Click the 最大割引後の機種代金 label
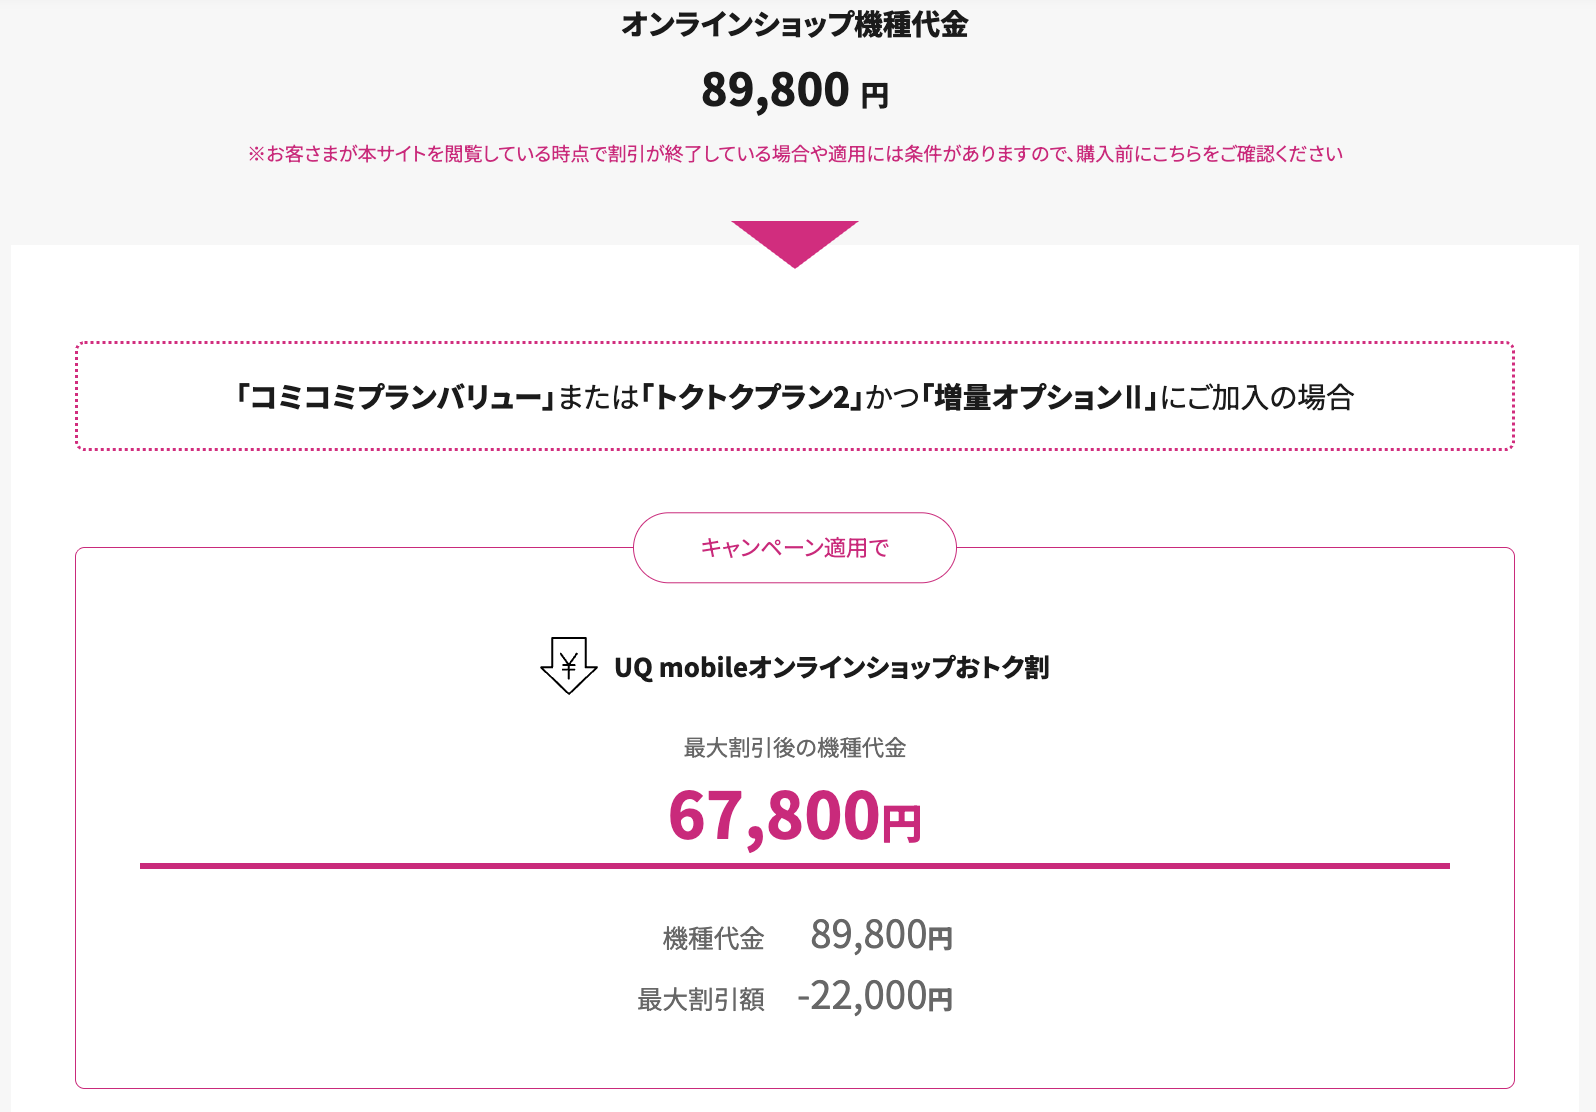This screenshot has width=1596, height=1112. click(x=795, y=748)
